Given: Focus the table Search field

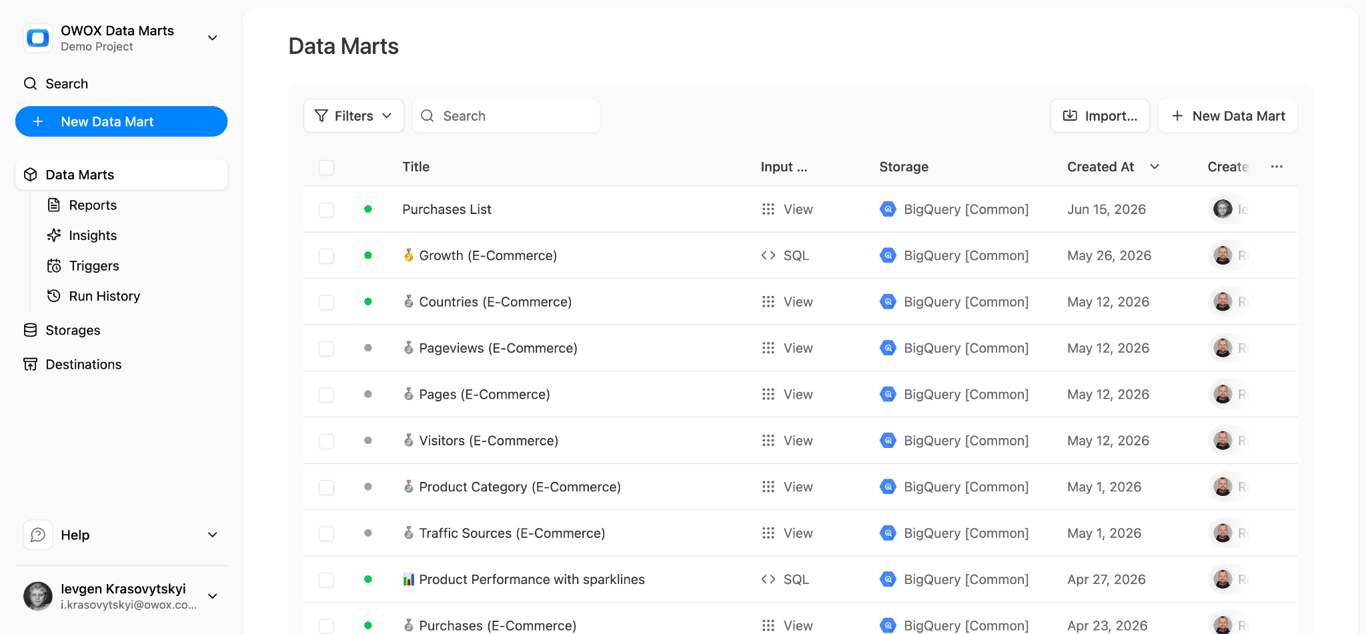Looking at the screenshot, I should (x=506, y=116).
